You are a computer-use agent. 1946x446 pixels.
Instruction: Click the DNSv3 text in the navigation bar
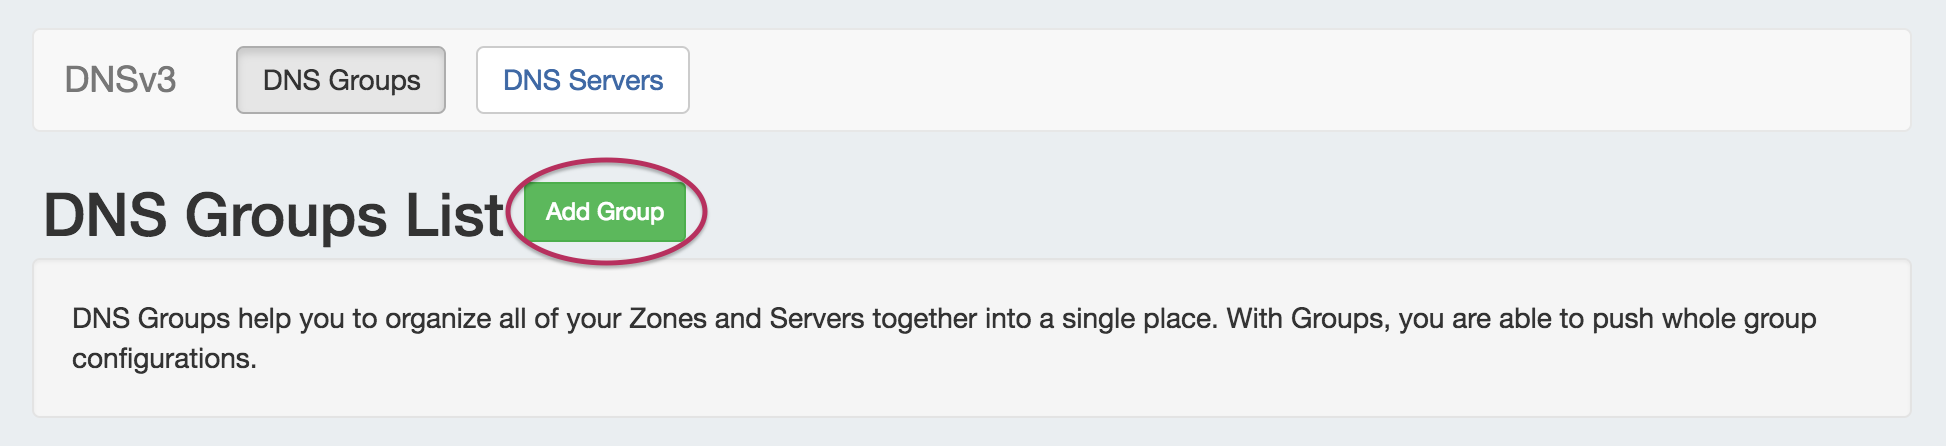pyautogui.click(x=120, y=80)
